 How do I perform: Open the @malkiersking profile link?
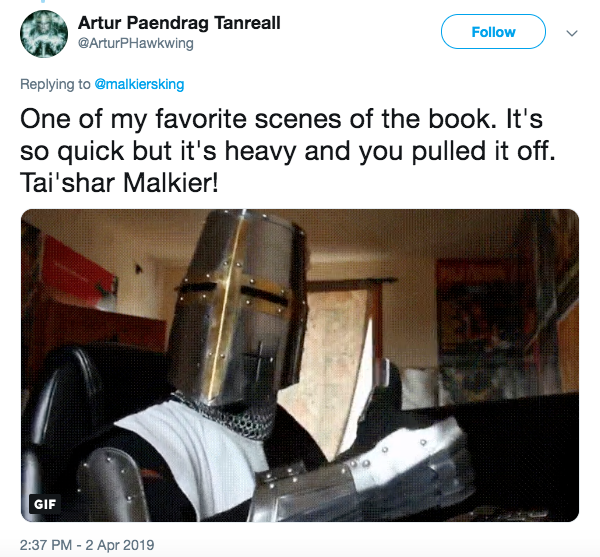[139, 84]
